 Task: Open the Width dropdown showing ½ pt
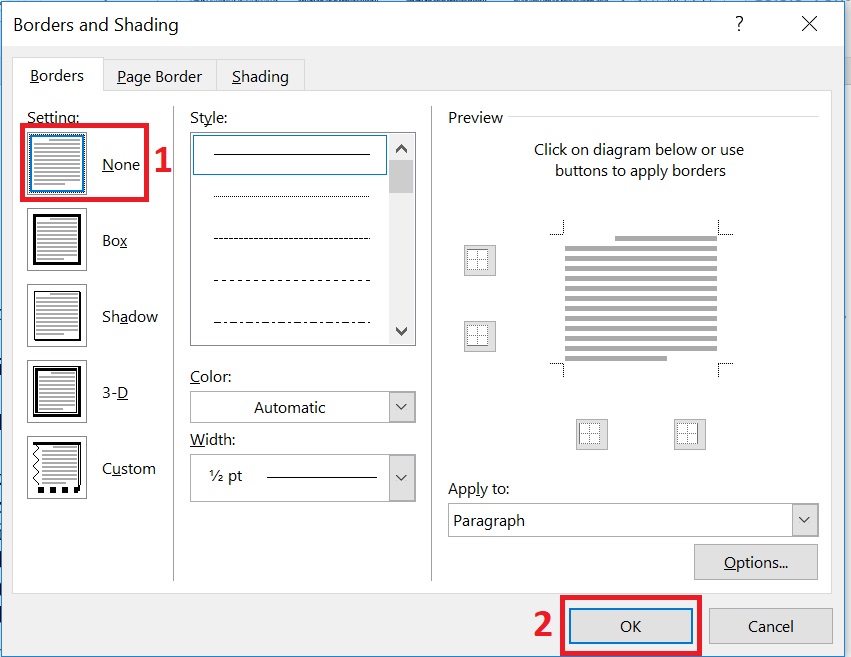[x=303, y=477]
